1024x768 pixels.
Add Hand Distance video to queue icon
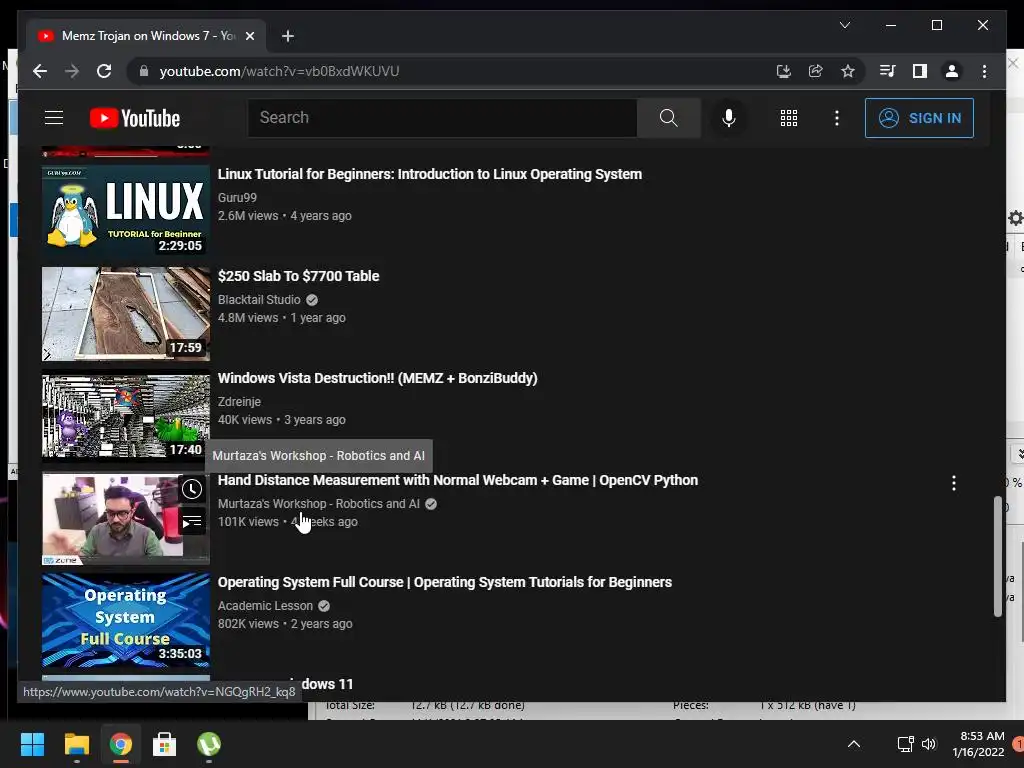tap(191, 522)
